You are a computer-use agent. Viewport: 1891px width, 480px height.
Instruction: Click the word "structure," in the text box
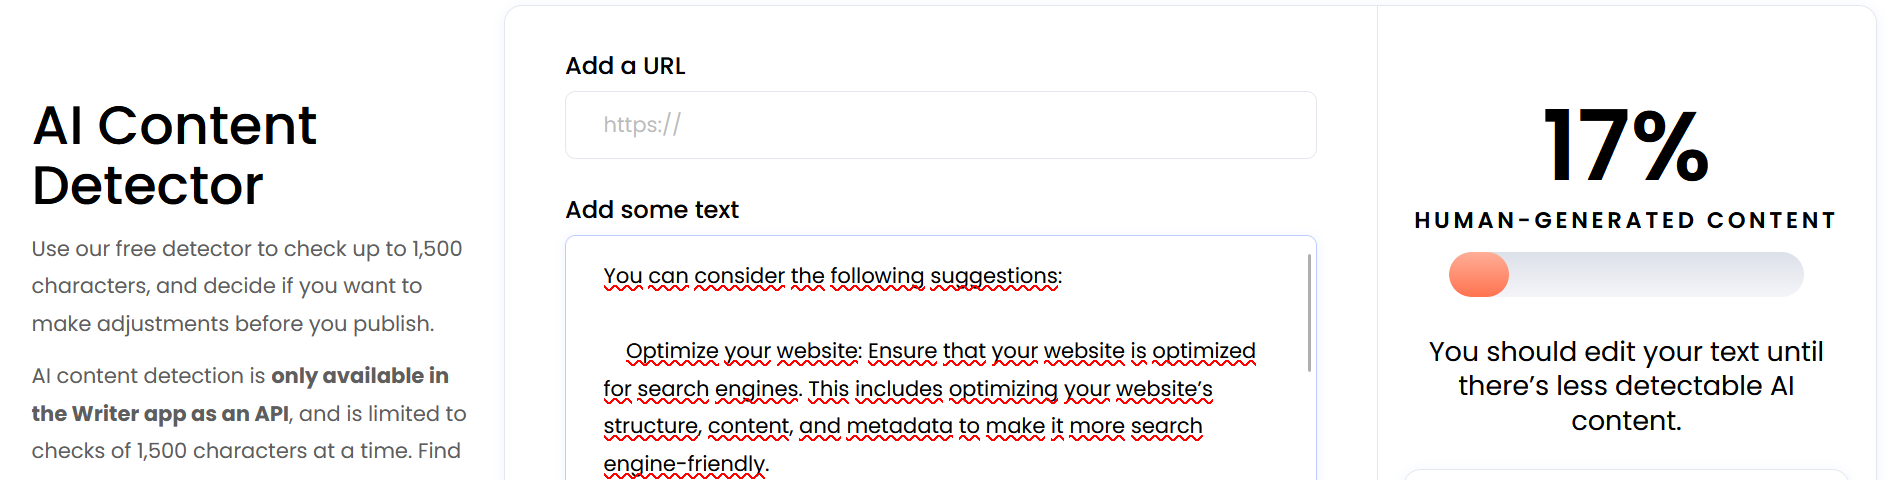pyautogui.click(x=652, y=427)
